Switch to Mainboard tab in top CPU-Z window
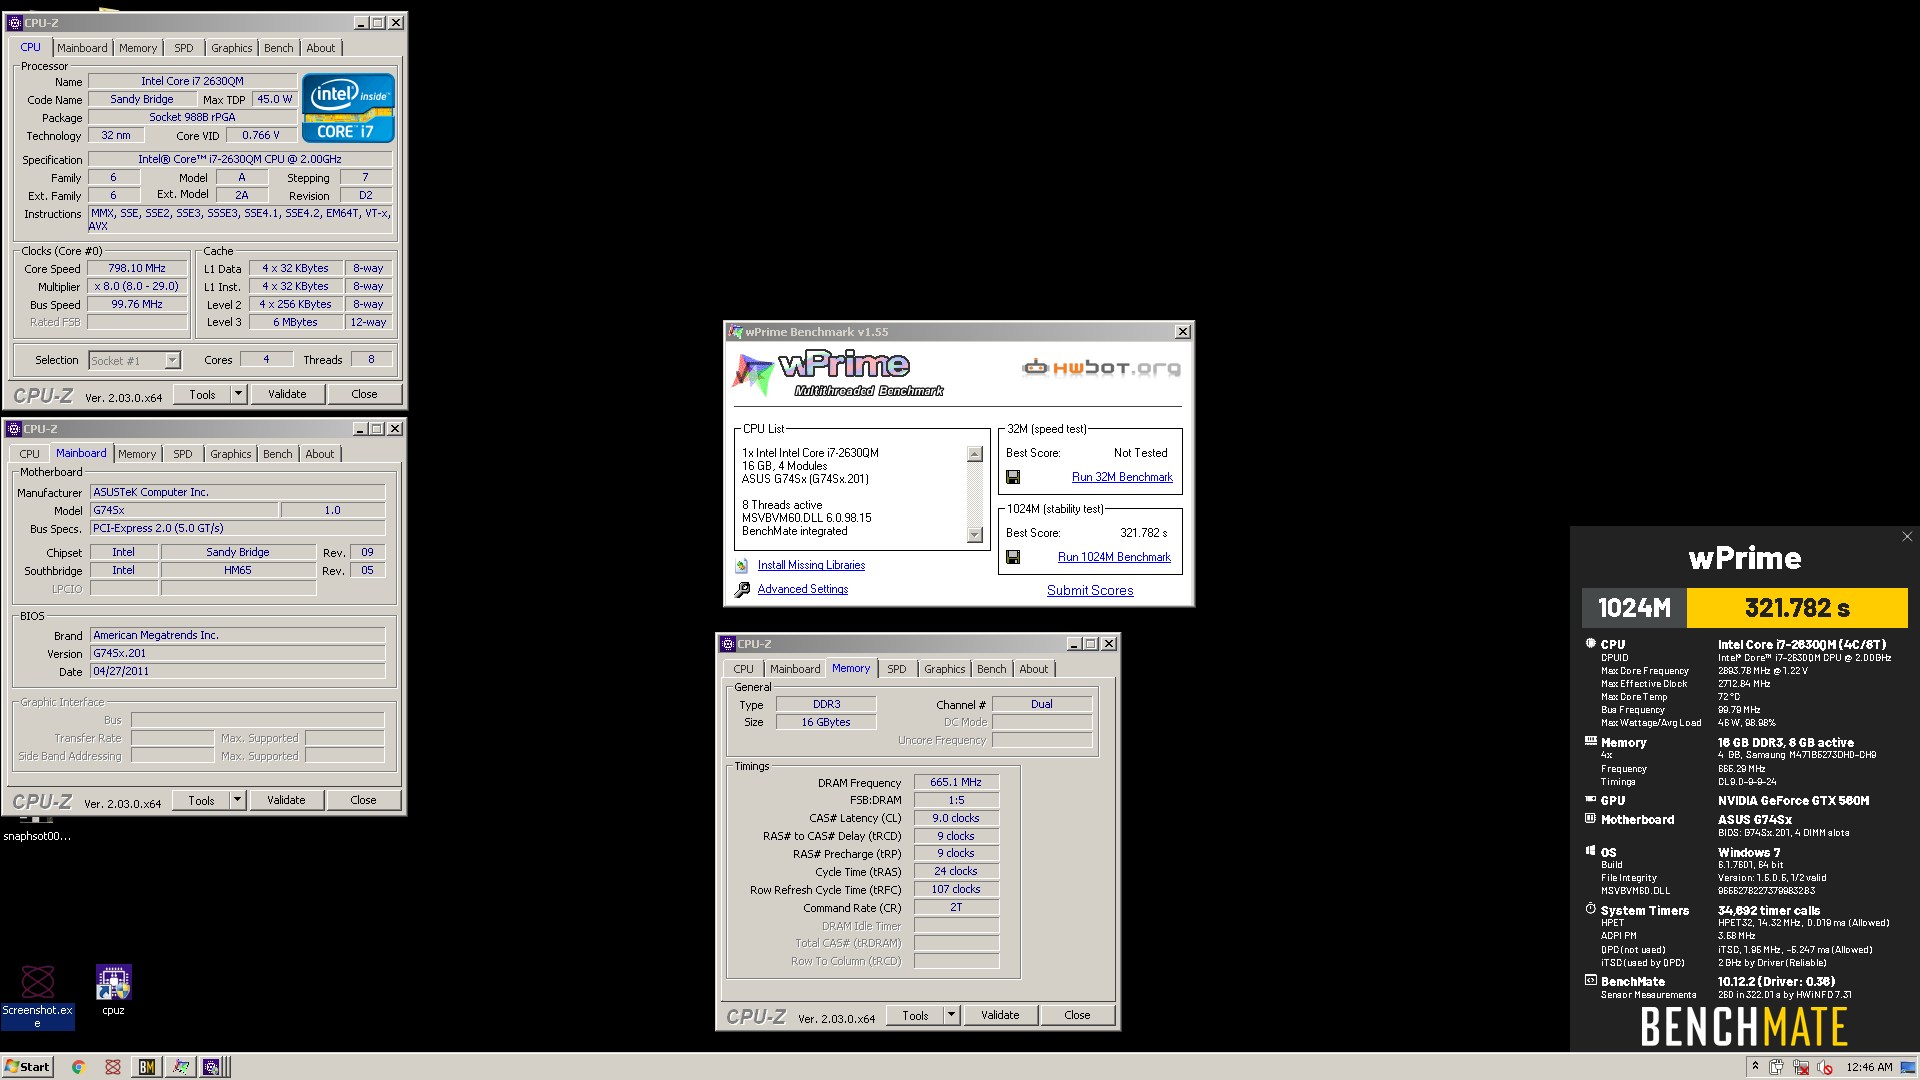Screen dimensions: 1920x1080 [82, 48]
